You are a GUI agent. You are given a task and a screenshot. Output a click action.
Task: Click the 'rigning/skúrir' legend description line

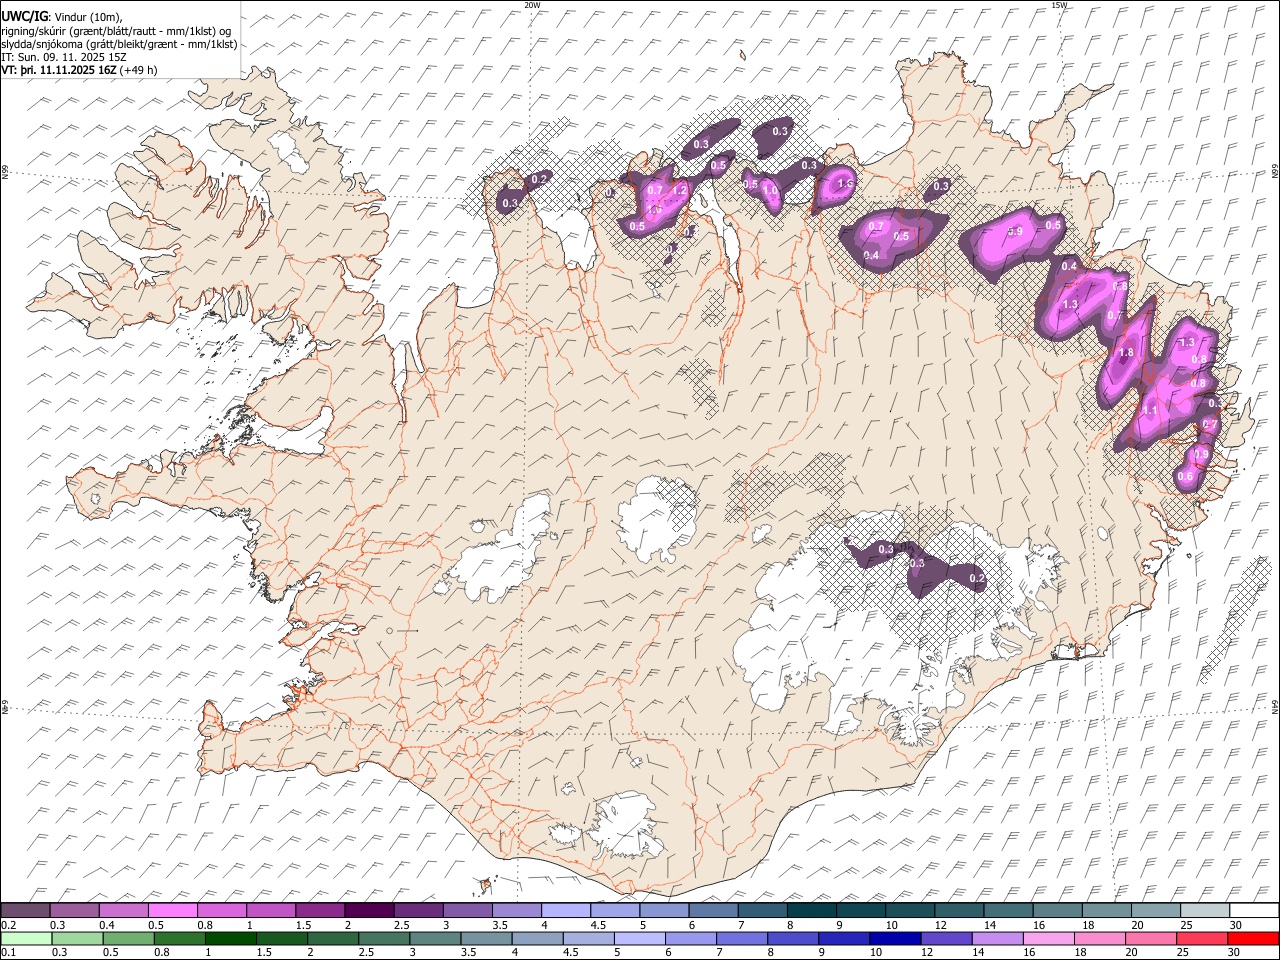click(116, 31)
